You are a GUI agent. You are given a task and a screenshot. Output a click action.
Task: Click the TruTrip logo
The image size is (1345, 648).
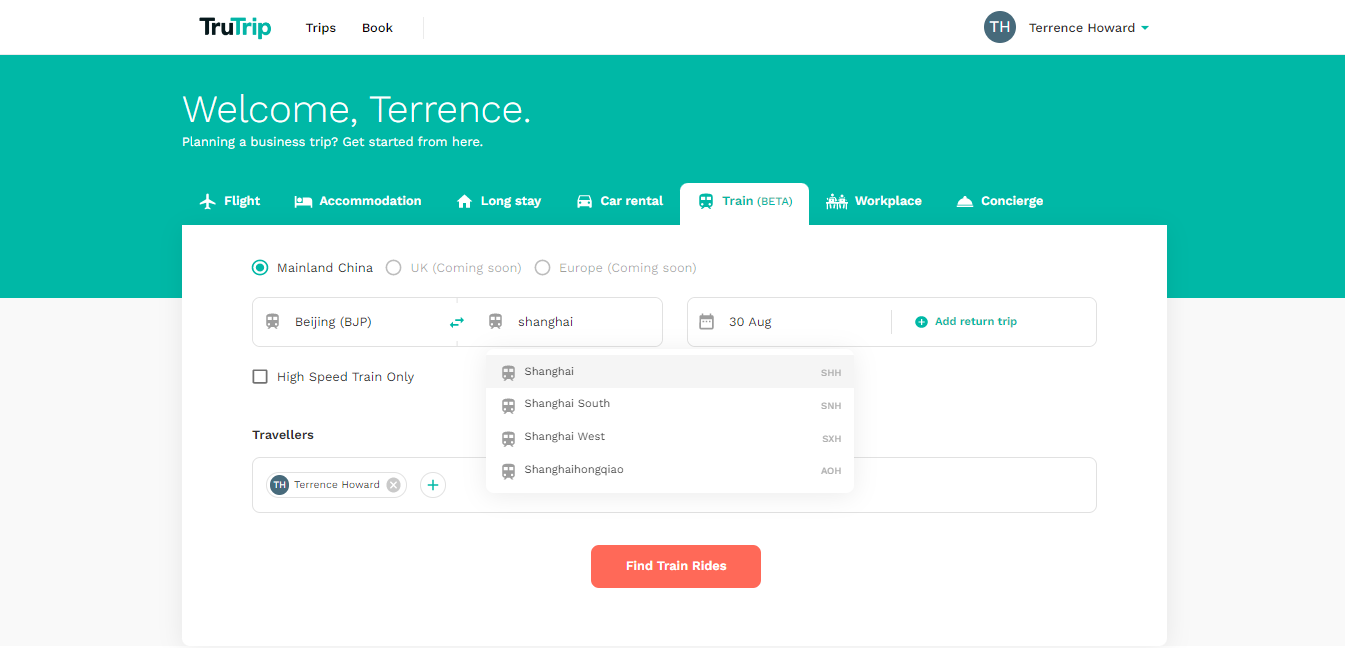(x=235, y=27)
